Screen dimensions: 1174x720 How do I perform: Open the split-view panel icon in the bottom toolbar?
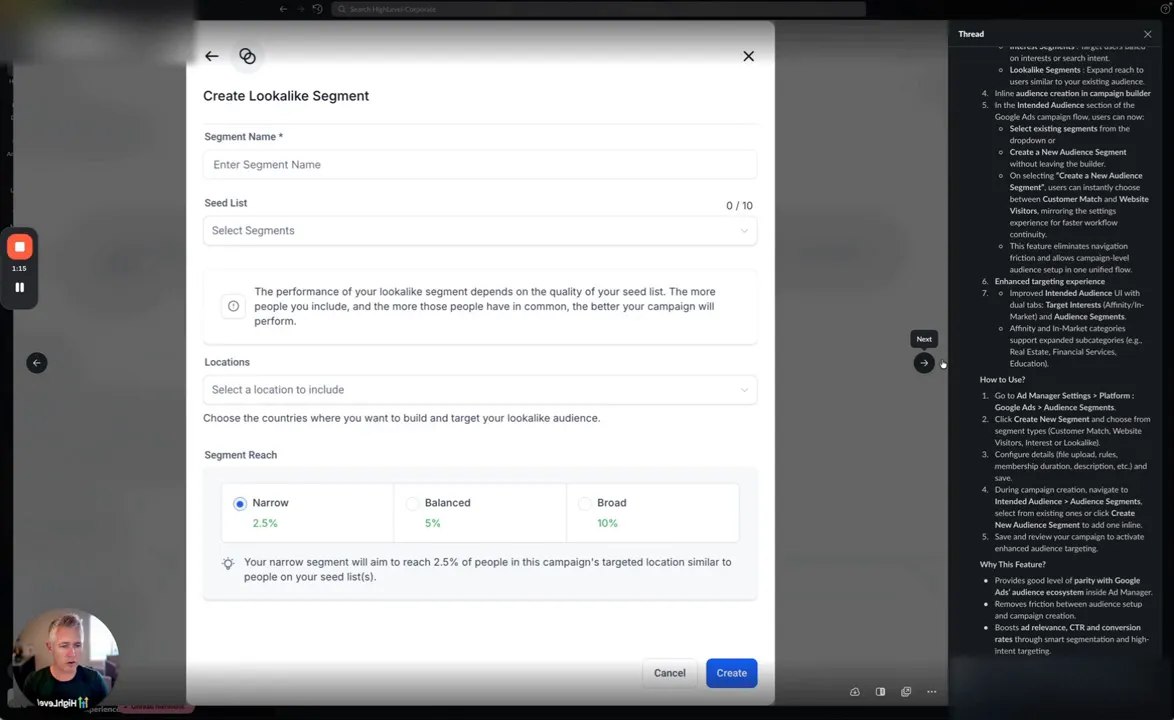pyautogui.click(x=880, y=691)
